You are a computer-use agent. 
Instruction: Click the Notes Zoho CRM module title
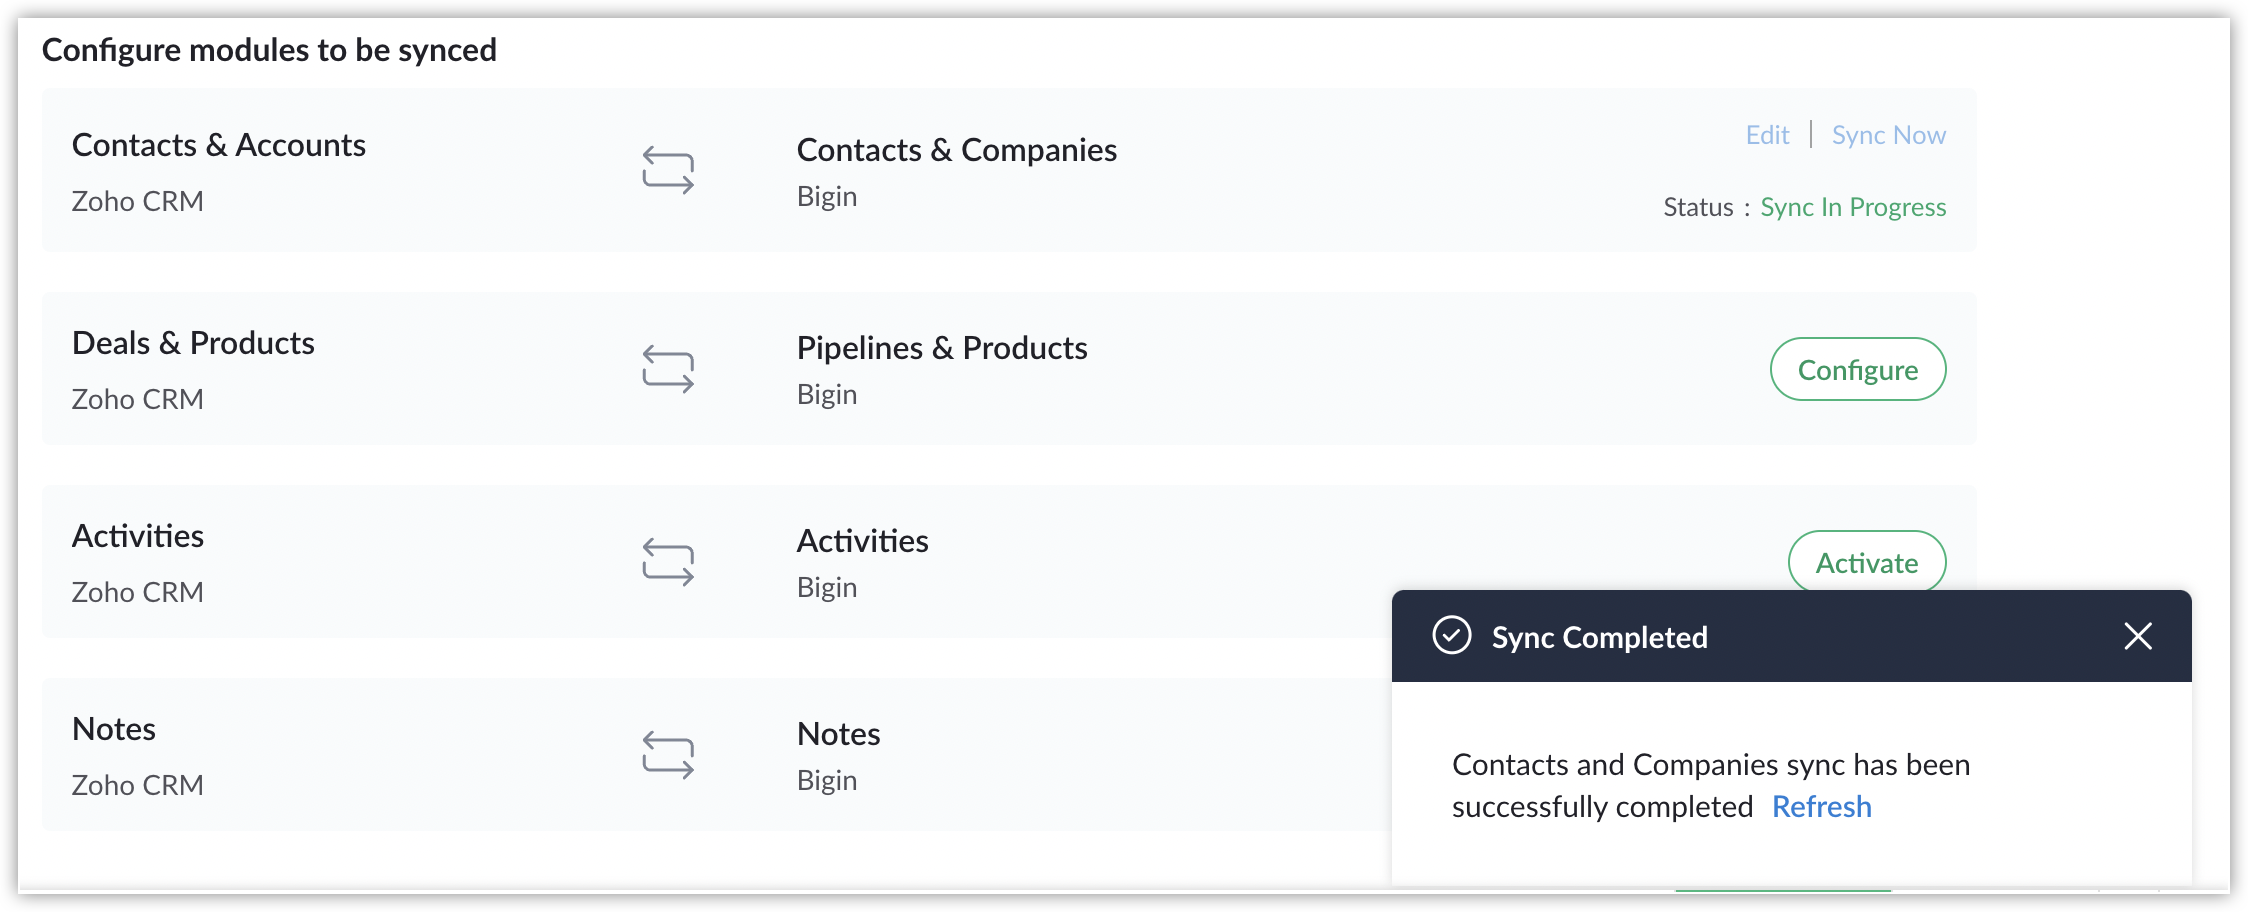pyautogui.click(x=114, y=729)
